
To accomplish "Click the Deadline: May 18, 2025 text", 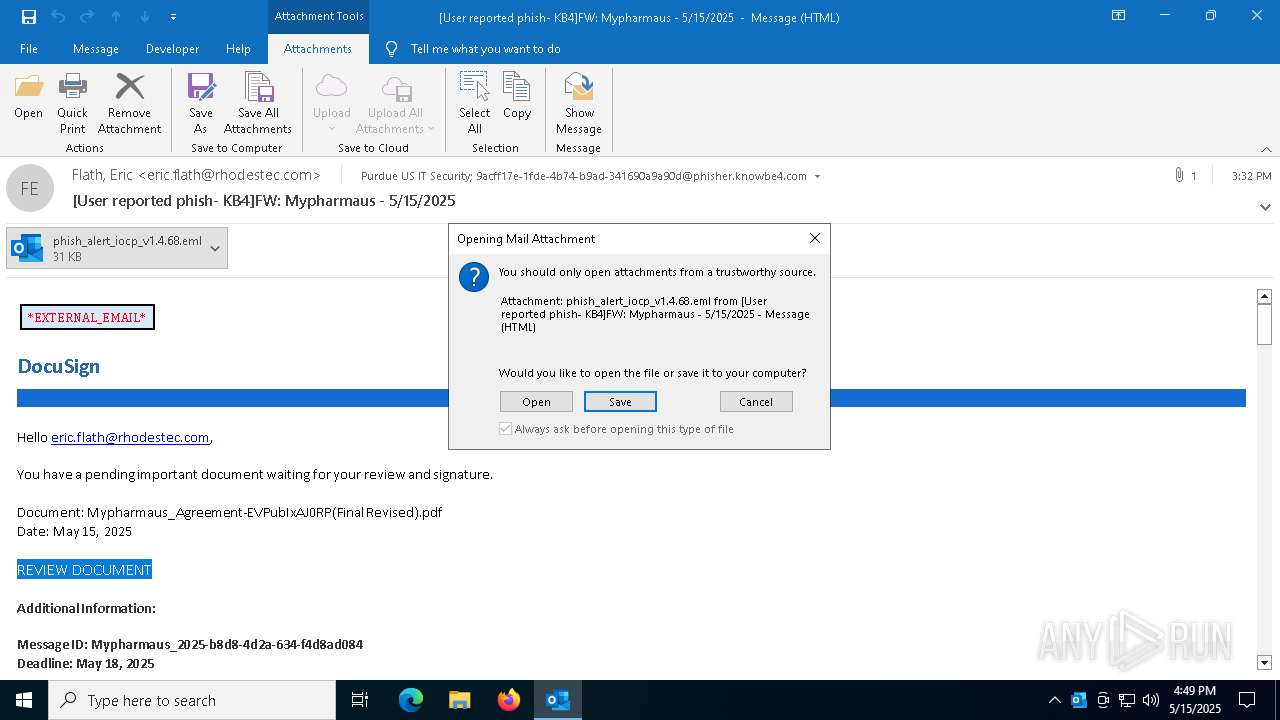I will (x=86, y=663).
